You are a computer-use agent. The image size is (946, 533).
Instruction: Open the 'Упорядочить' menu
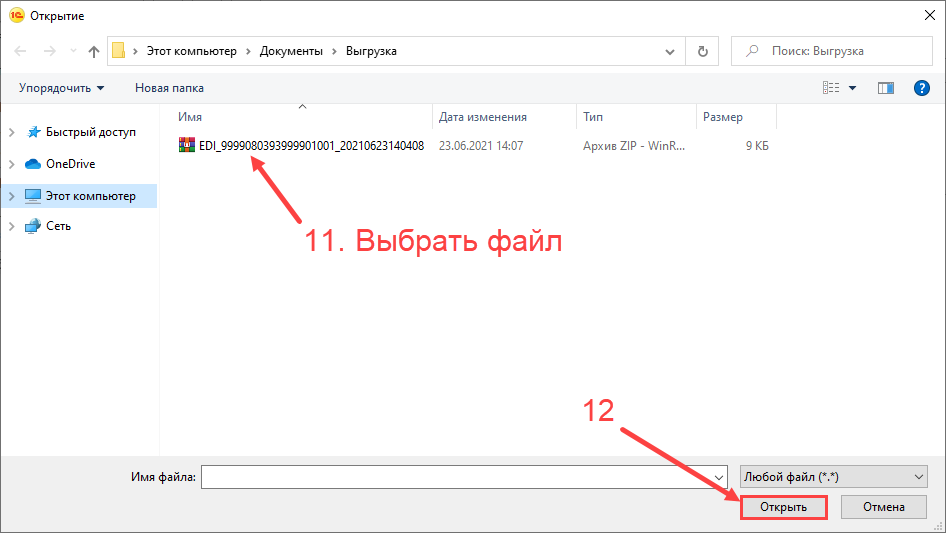(x=62, y=88)
